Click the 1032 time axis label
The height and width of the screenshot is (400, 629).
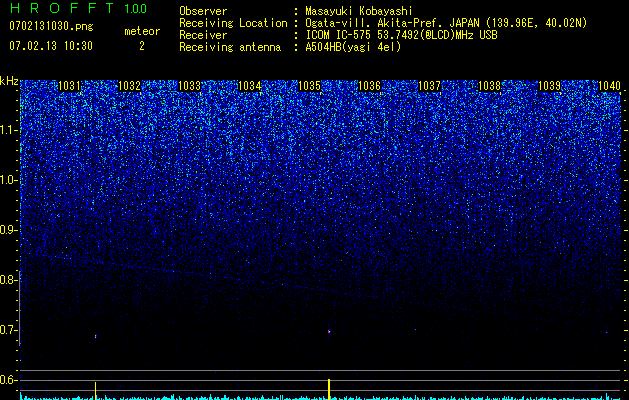click(x=129, y=86)
